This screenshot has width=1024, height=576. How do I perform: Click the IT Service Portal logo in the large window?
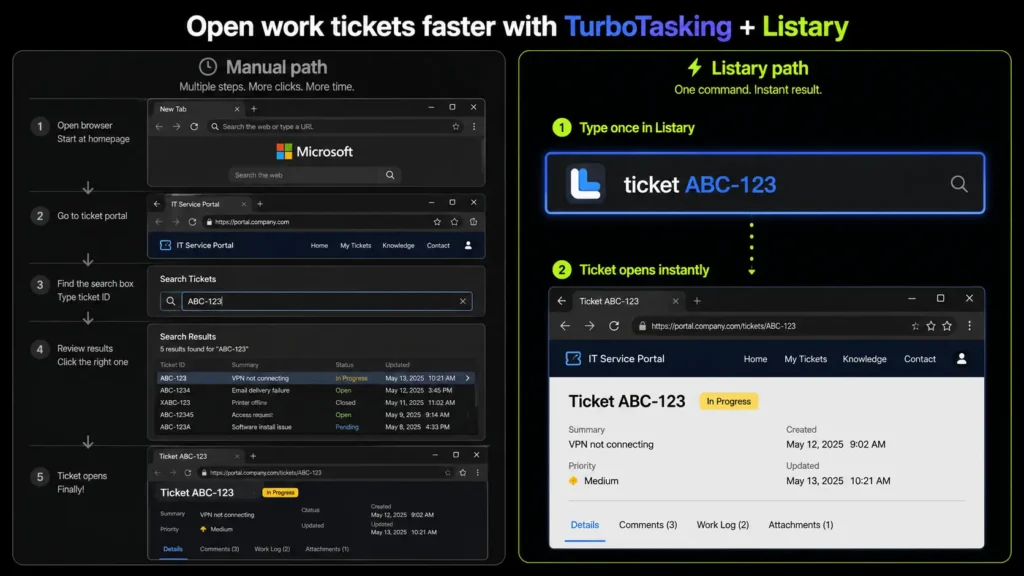point(573,359)
